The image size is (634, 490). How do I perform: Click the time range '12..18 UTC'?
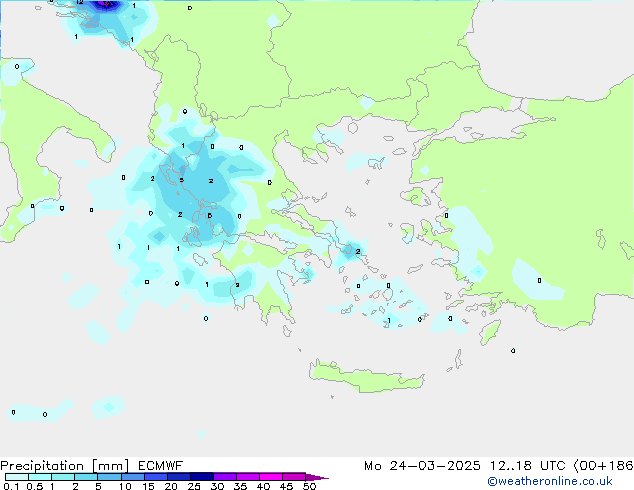pos(528,466)
